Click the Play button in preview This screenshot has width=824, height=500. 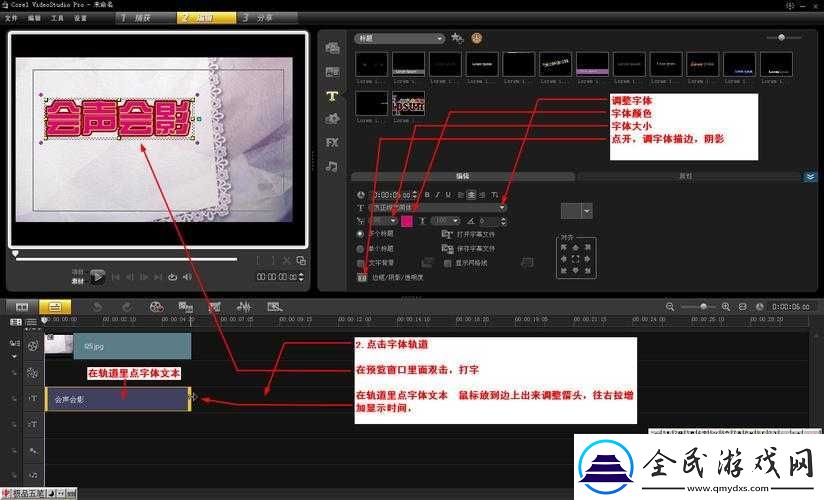click(97, 276)
